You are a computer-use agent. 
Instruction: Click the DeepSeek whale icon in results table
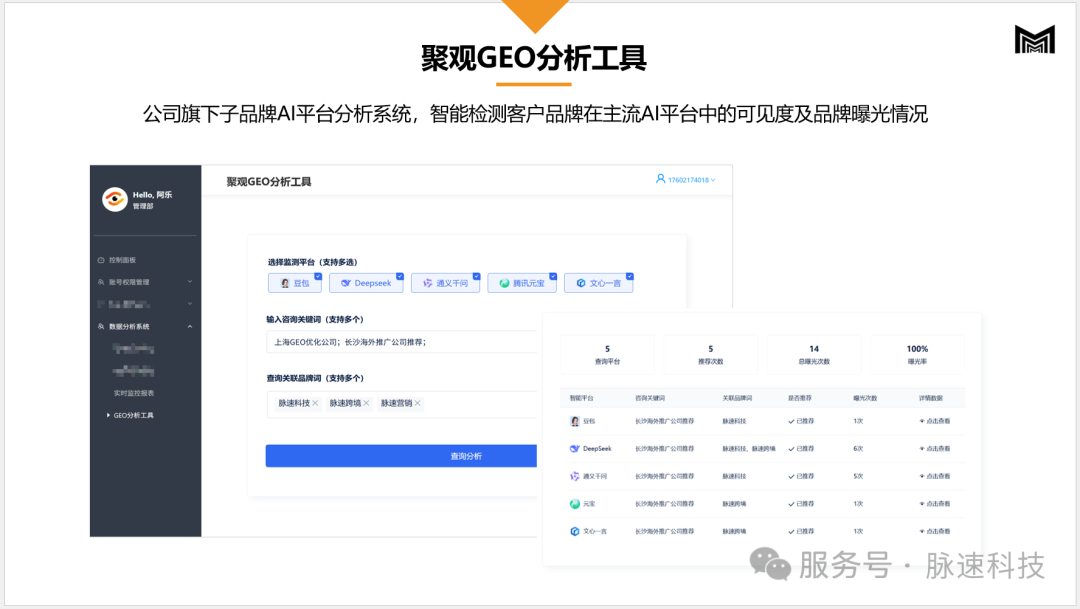tap(574, 448)
